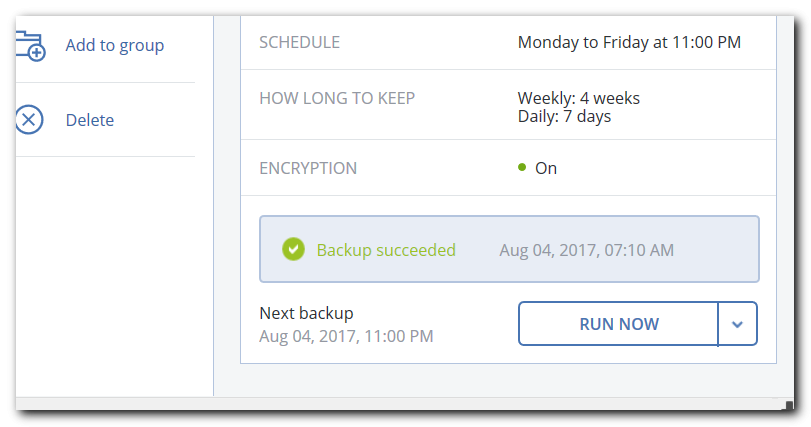Open the Monday to Friday schedule setting
Image resolution: width=811 pixels, height=427 pixels.
629,42
